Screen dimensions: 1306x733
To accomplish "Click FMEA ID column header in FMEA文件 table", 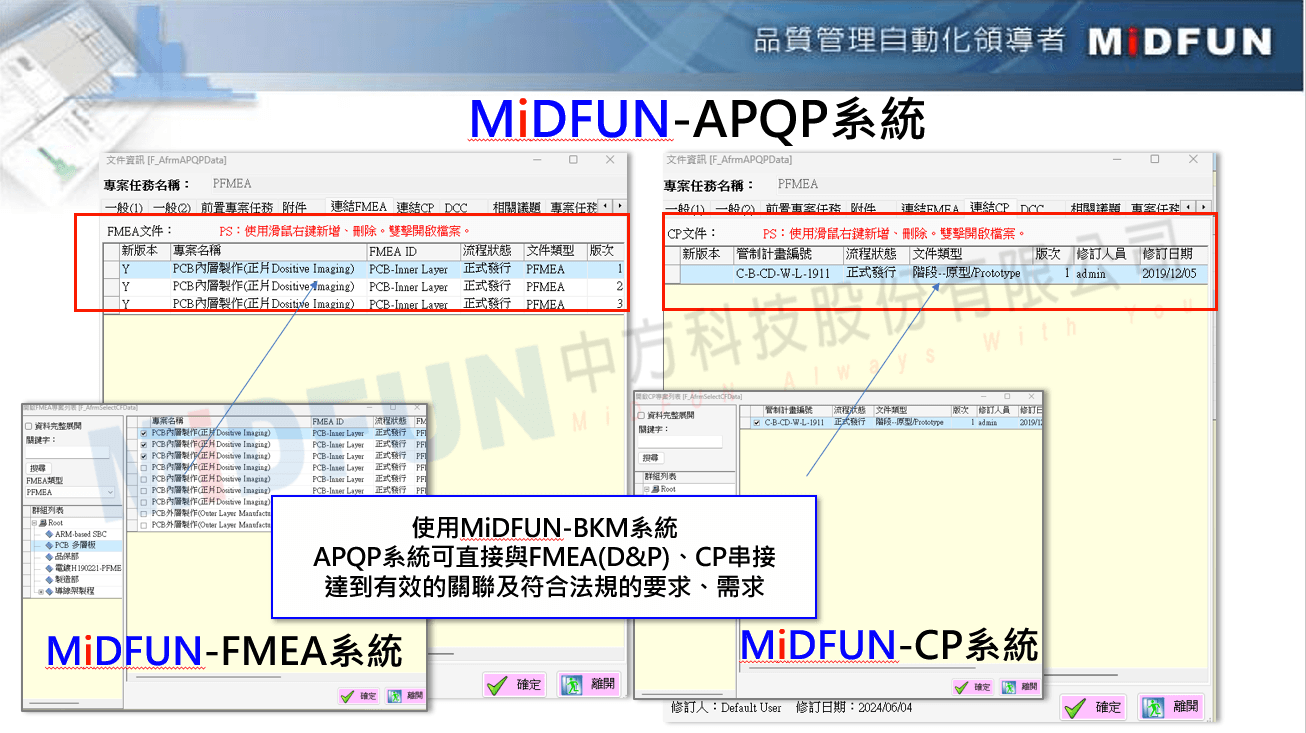I will [x=413, y=251].
